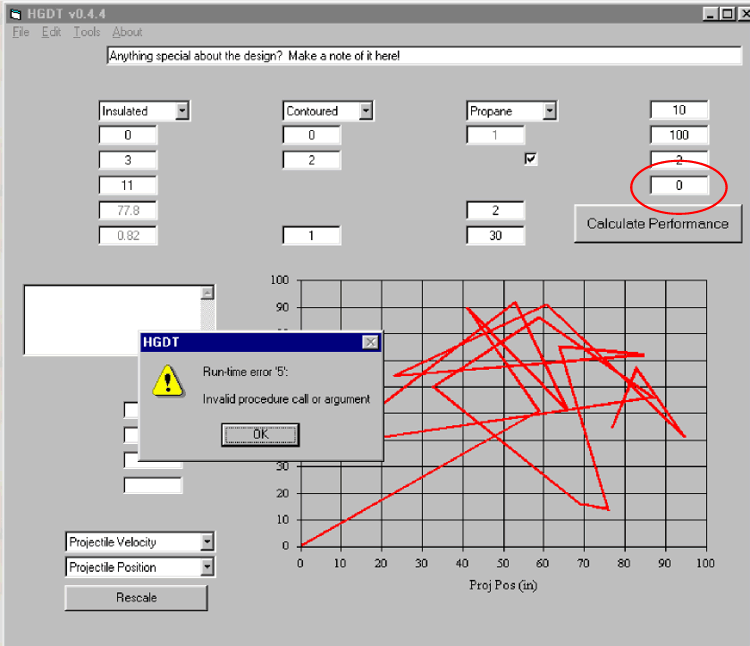Open the File menu

coord(20,32)
